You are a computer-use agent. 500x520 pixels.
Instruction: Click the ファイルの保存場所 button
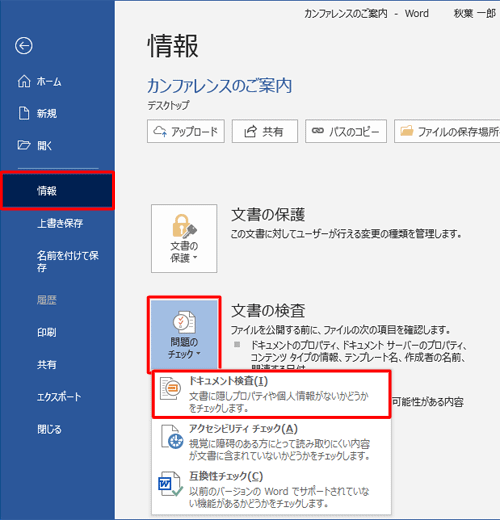(x=447, y=131)
